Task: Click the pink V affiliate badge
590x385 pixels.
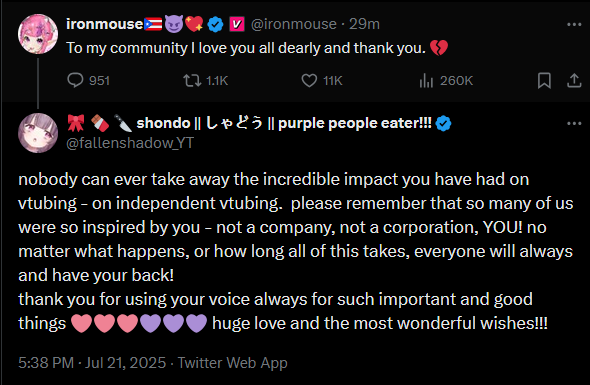Action: click(x=237, y=24)
